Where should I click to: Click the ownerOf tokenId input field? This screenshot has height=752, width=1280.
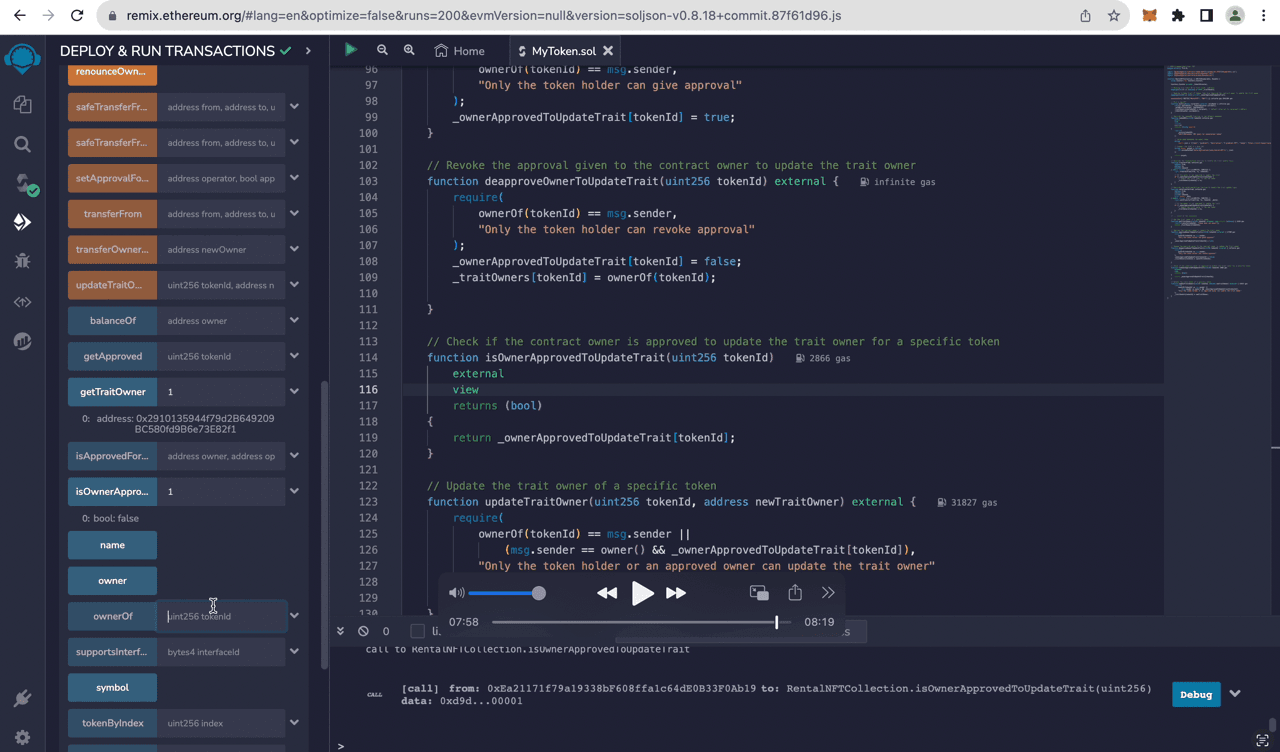pyautogui.click(x=221, y=616)
